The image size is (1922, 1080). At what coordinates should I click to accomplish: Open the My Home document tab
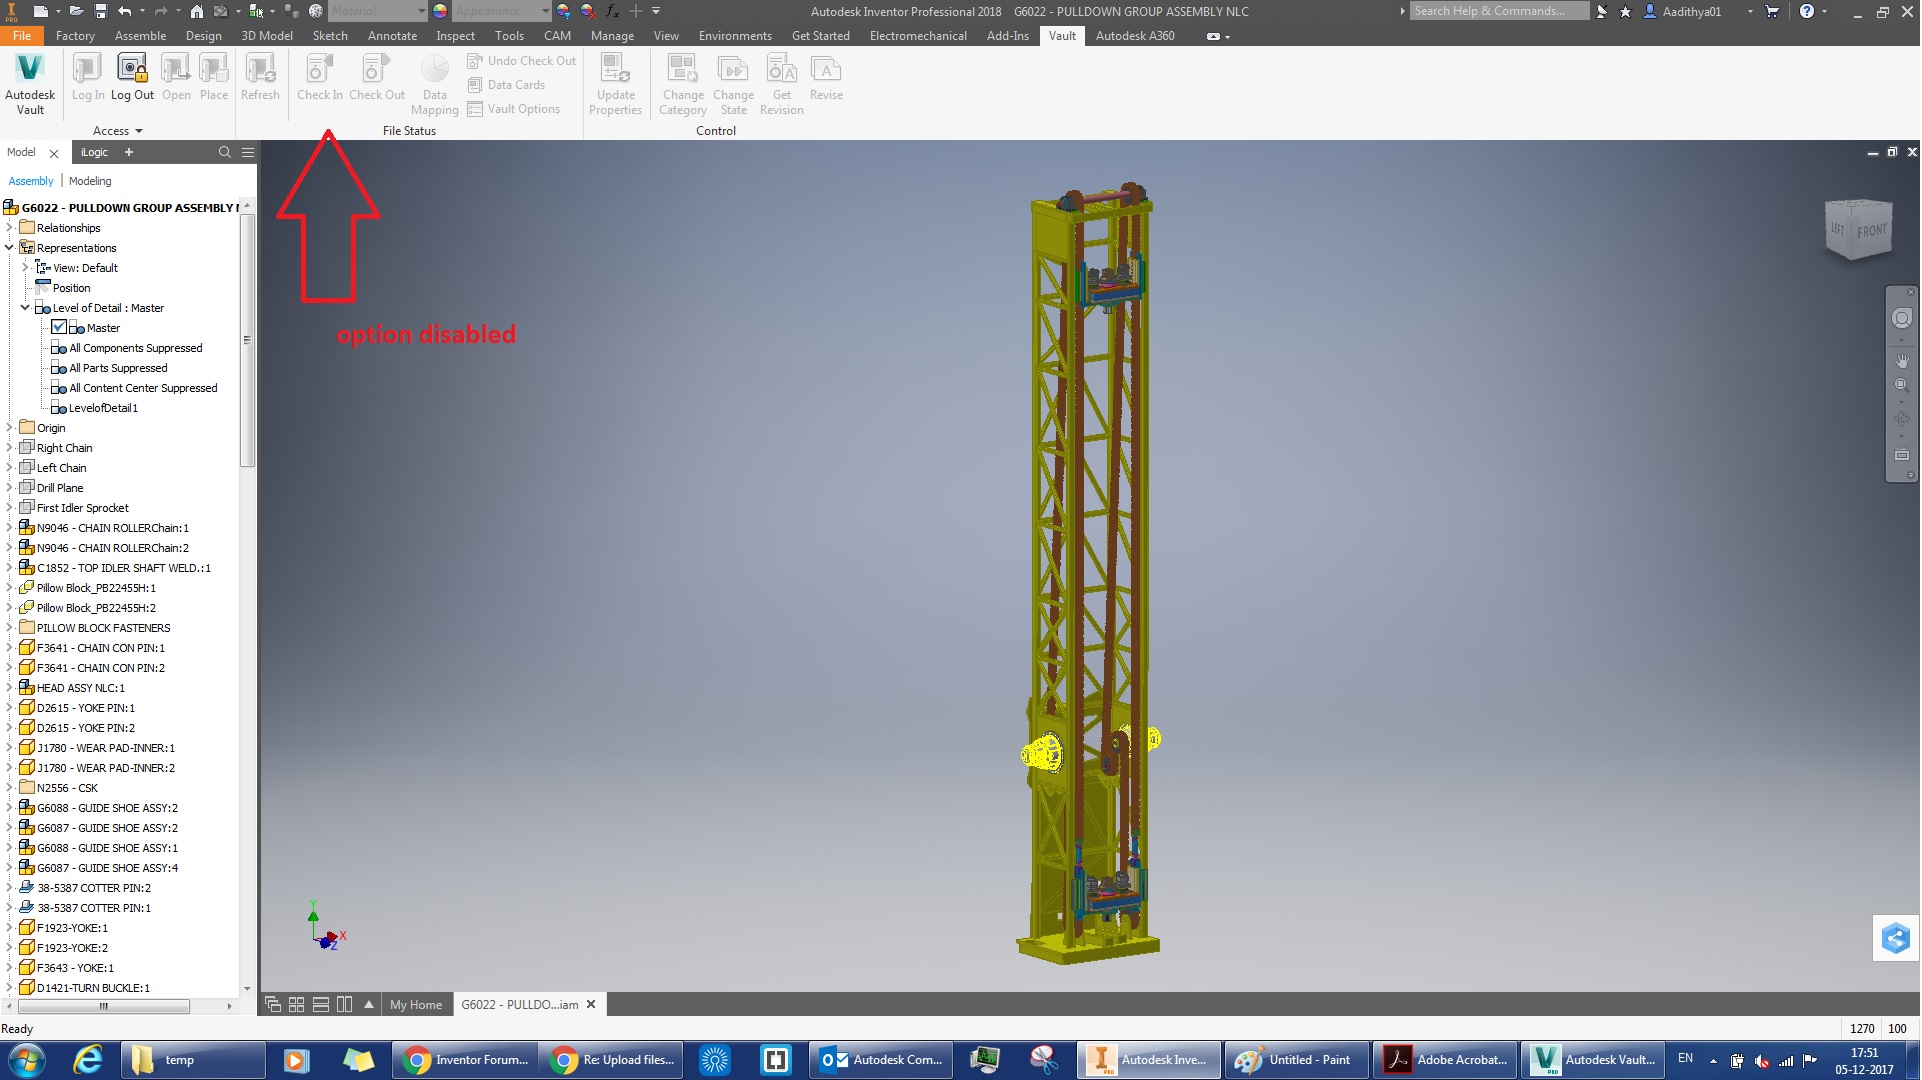(x=415, y=1005)
